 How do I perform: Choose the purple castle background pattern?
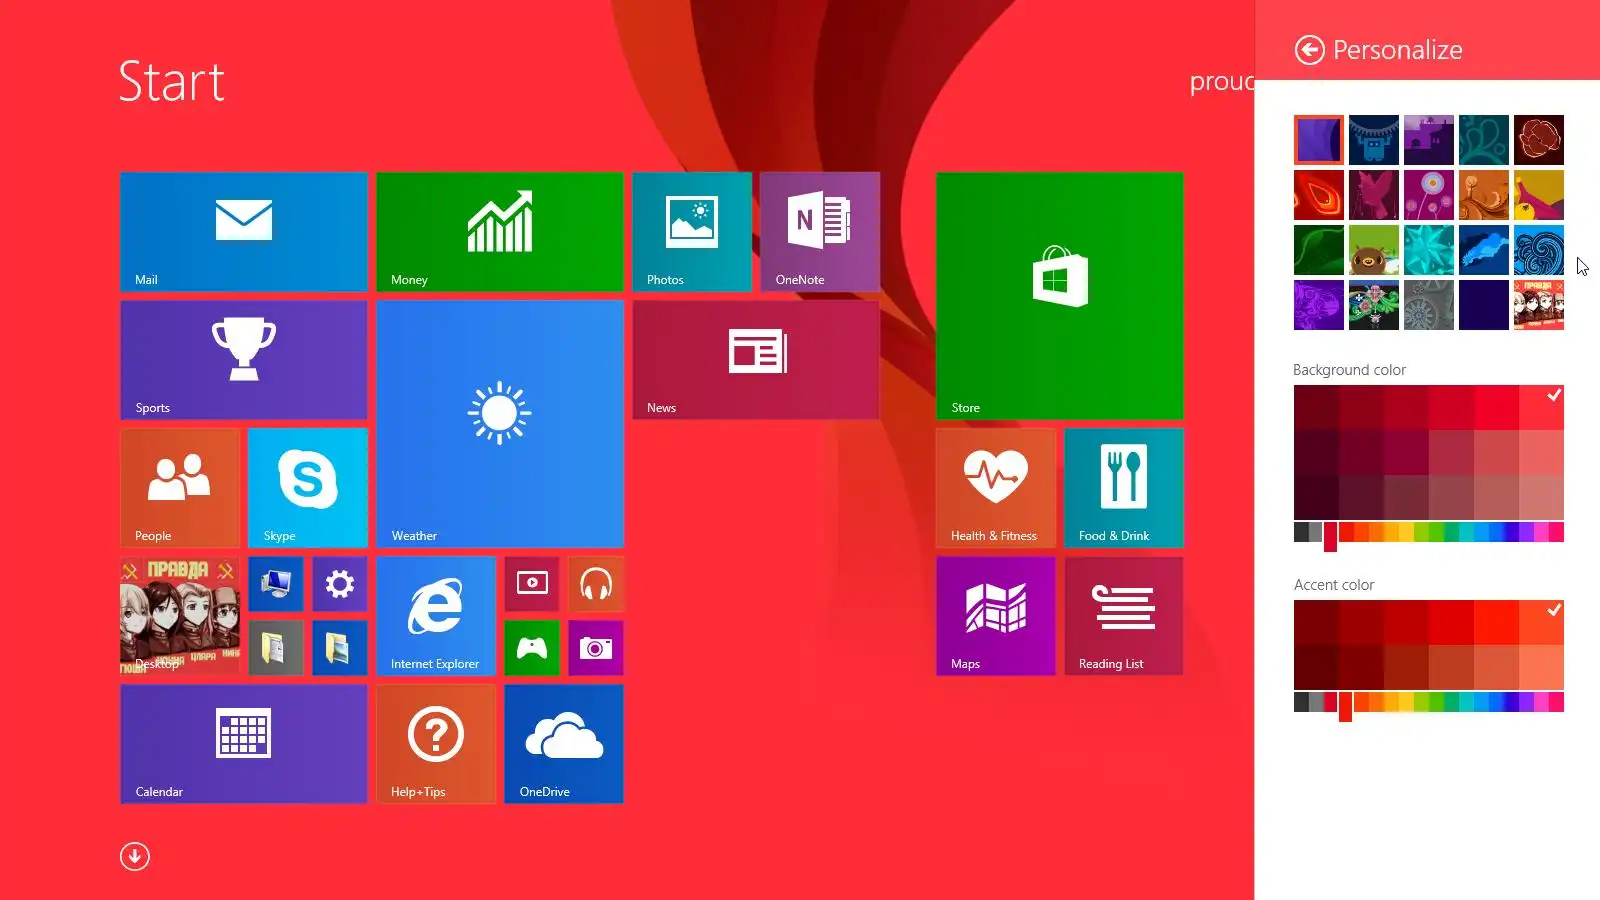pyautogui.click(x=1429, y=140)
